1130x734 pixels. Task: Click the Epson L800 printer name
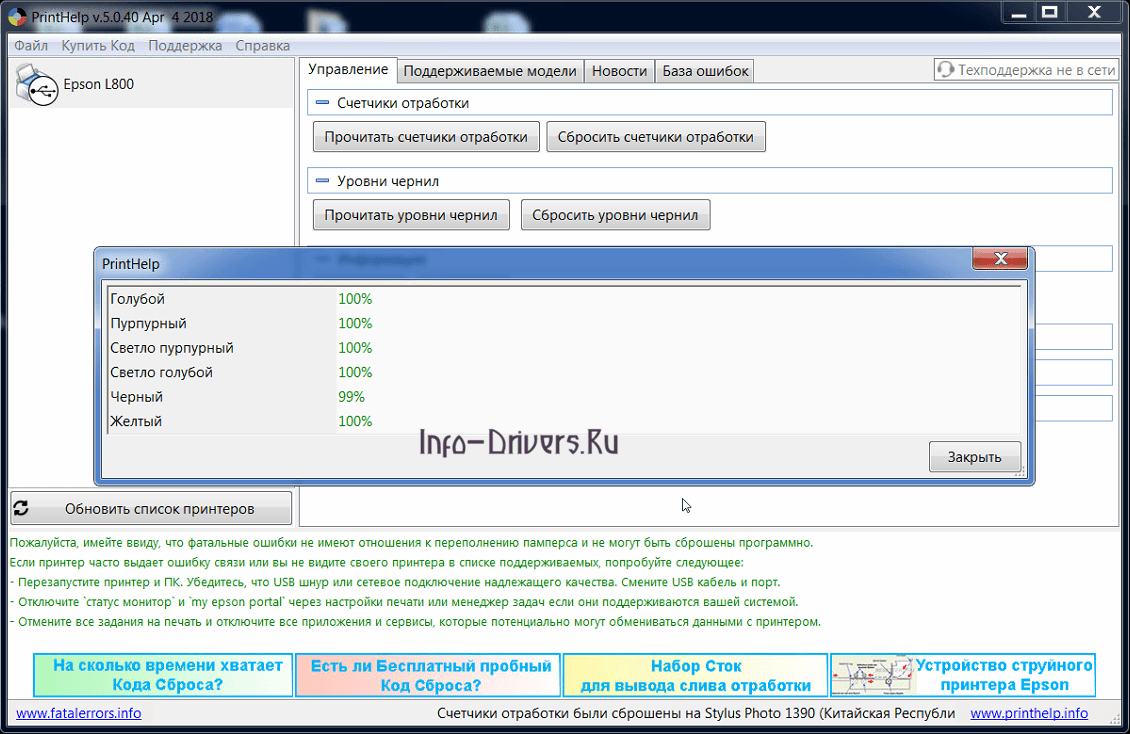99,84
